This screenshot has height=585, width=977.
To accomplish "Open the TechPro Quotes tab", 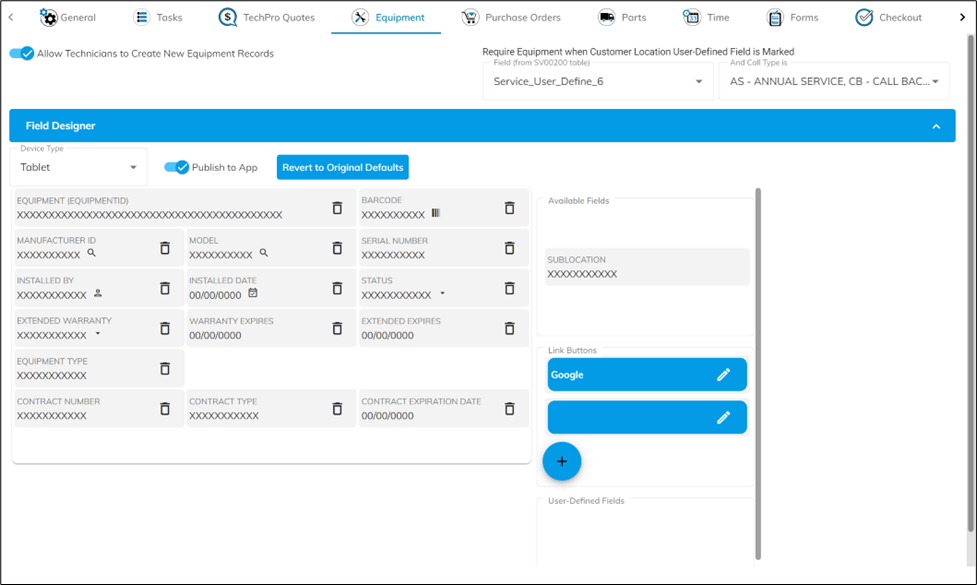I will click(x=267, y=18).
